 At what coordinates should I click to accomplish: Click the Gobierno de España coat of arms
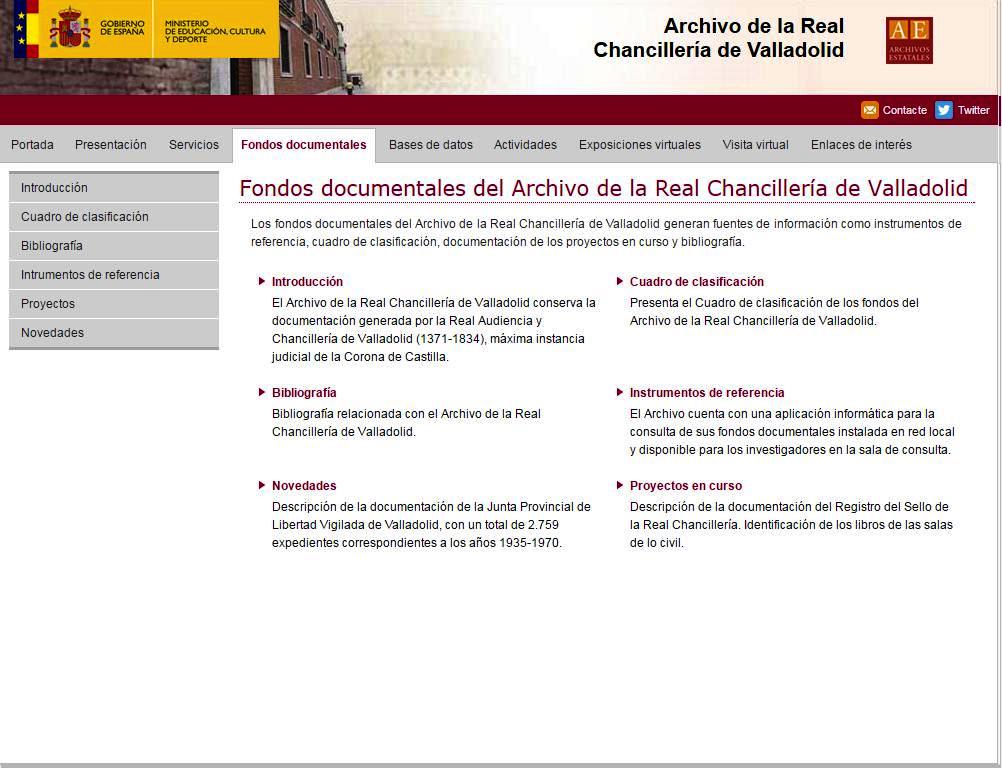pos(70,28)
